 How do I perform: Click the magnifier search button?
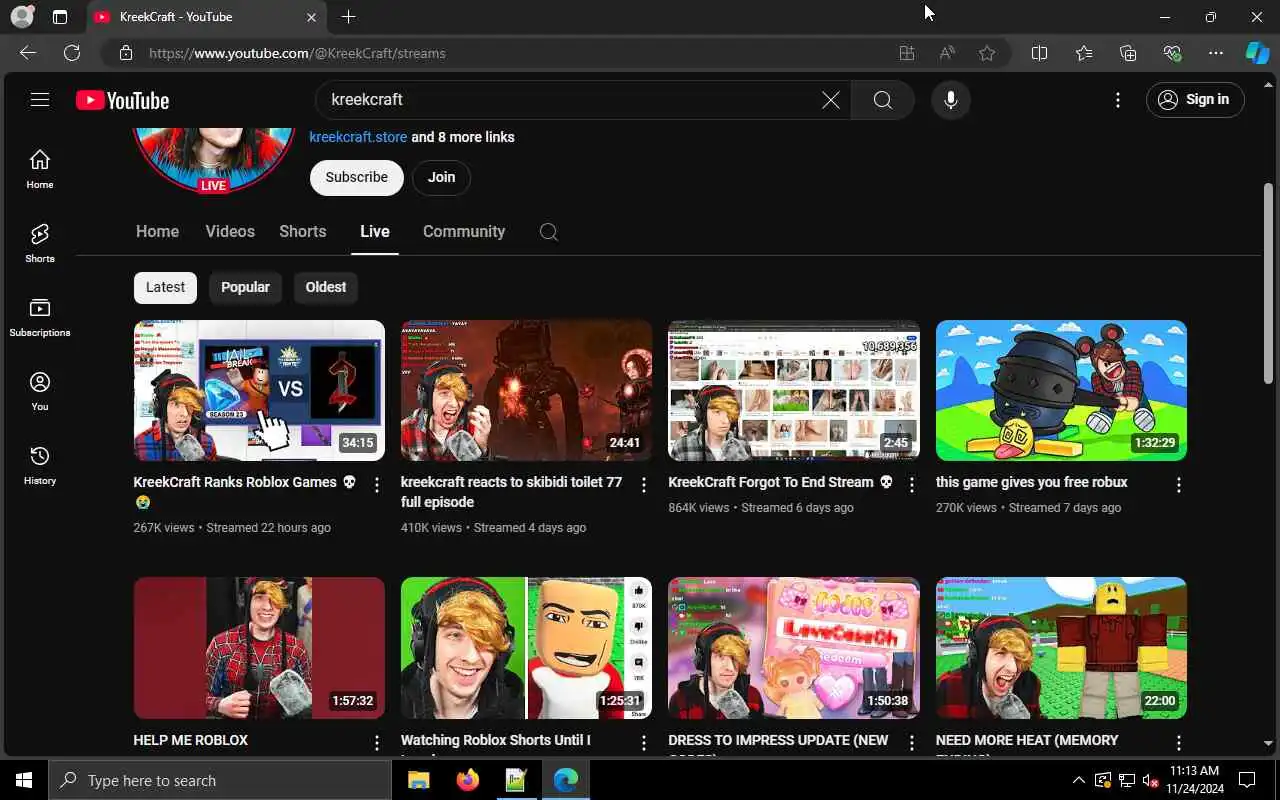point(882,100)
